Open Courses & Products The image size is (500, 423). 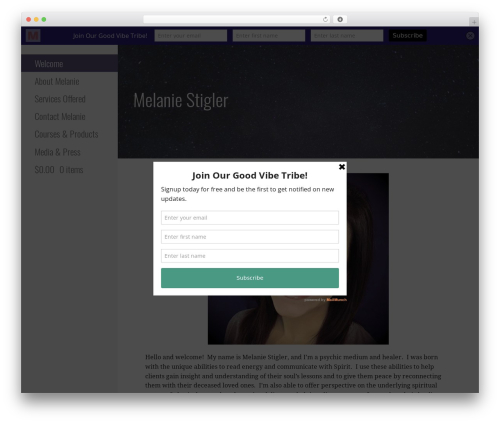click(66, 134)
